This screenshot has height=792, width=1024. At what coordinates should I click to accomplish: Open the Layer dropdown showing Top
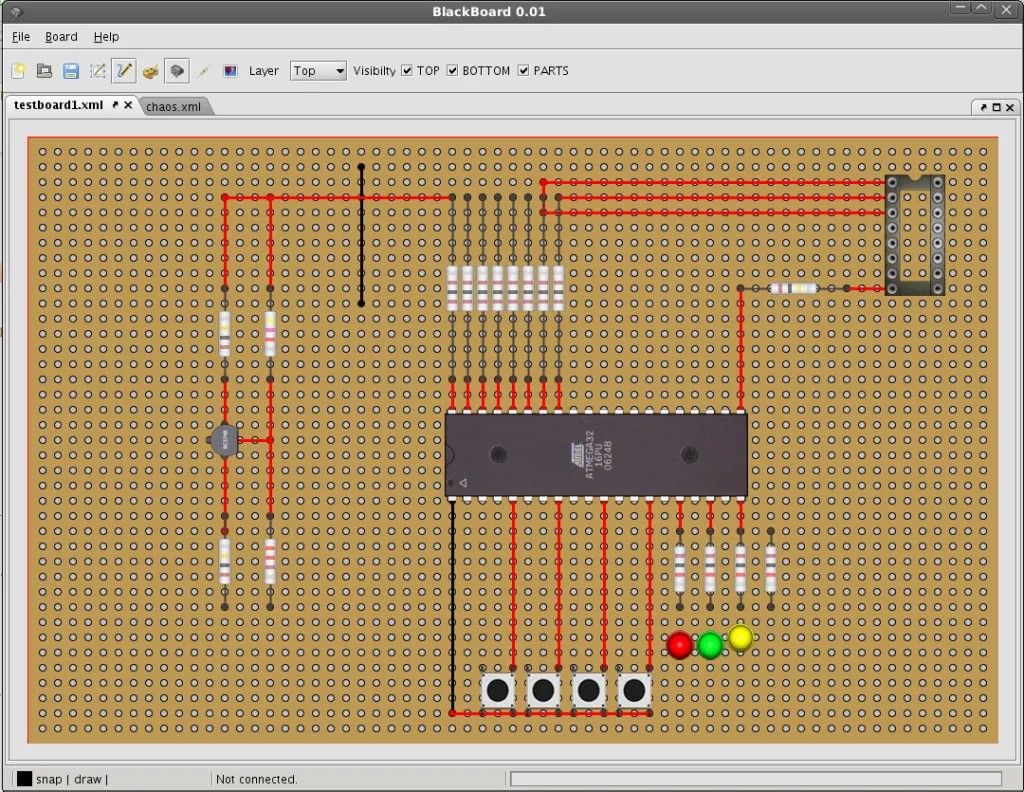317,70
